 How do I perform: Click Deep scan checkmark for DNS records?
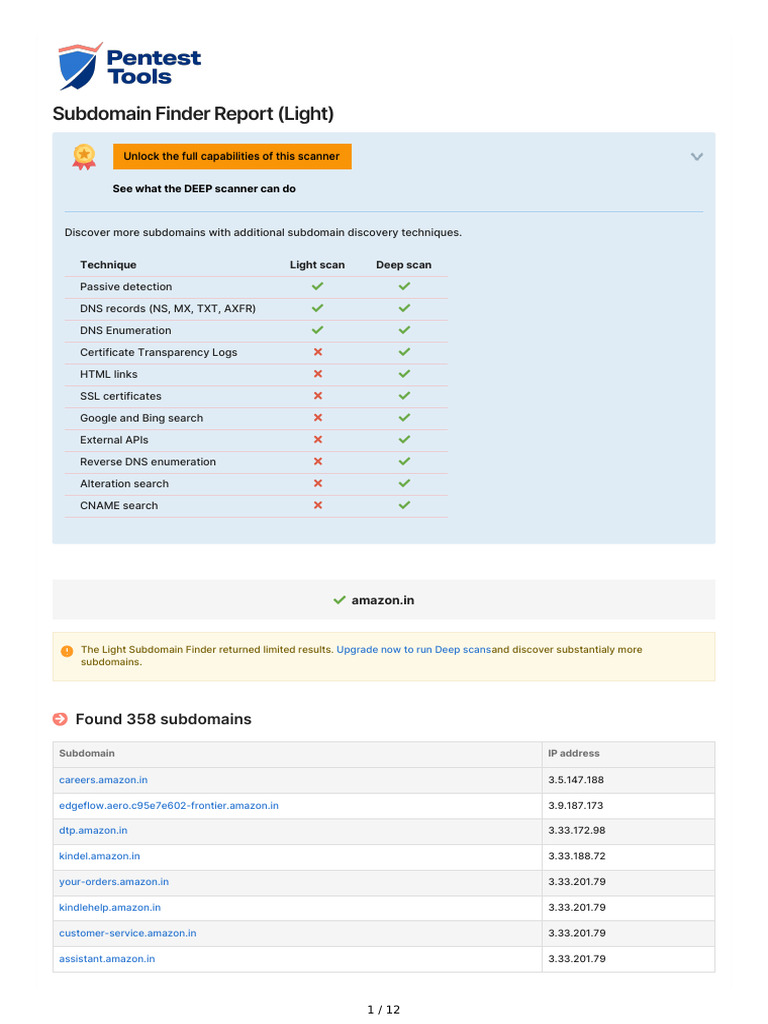(404, 308)
